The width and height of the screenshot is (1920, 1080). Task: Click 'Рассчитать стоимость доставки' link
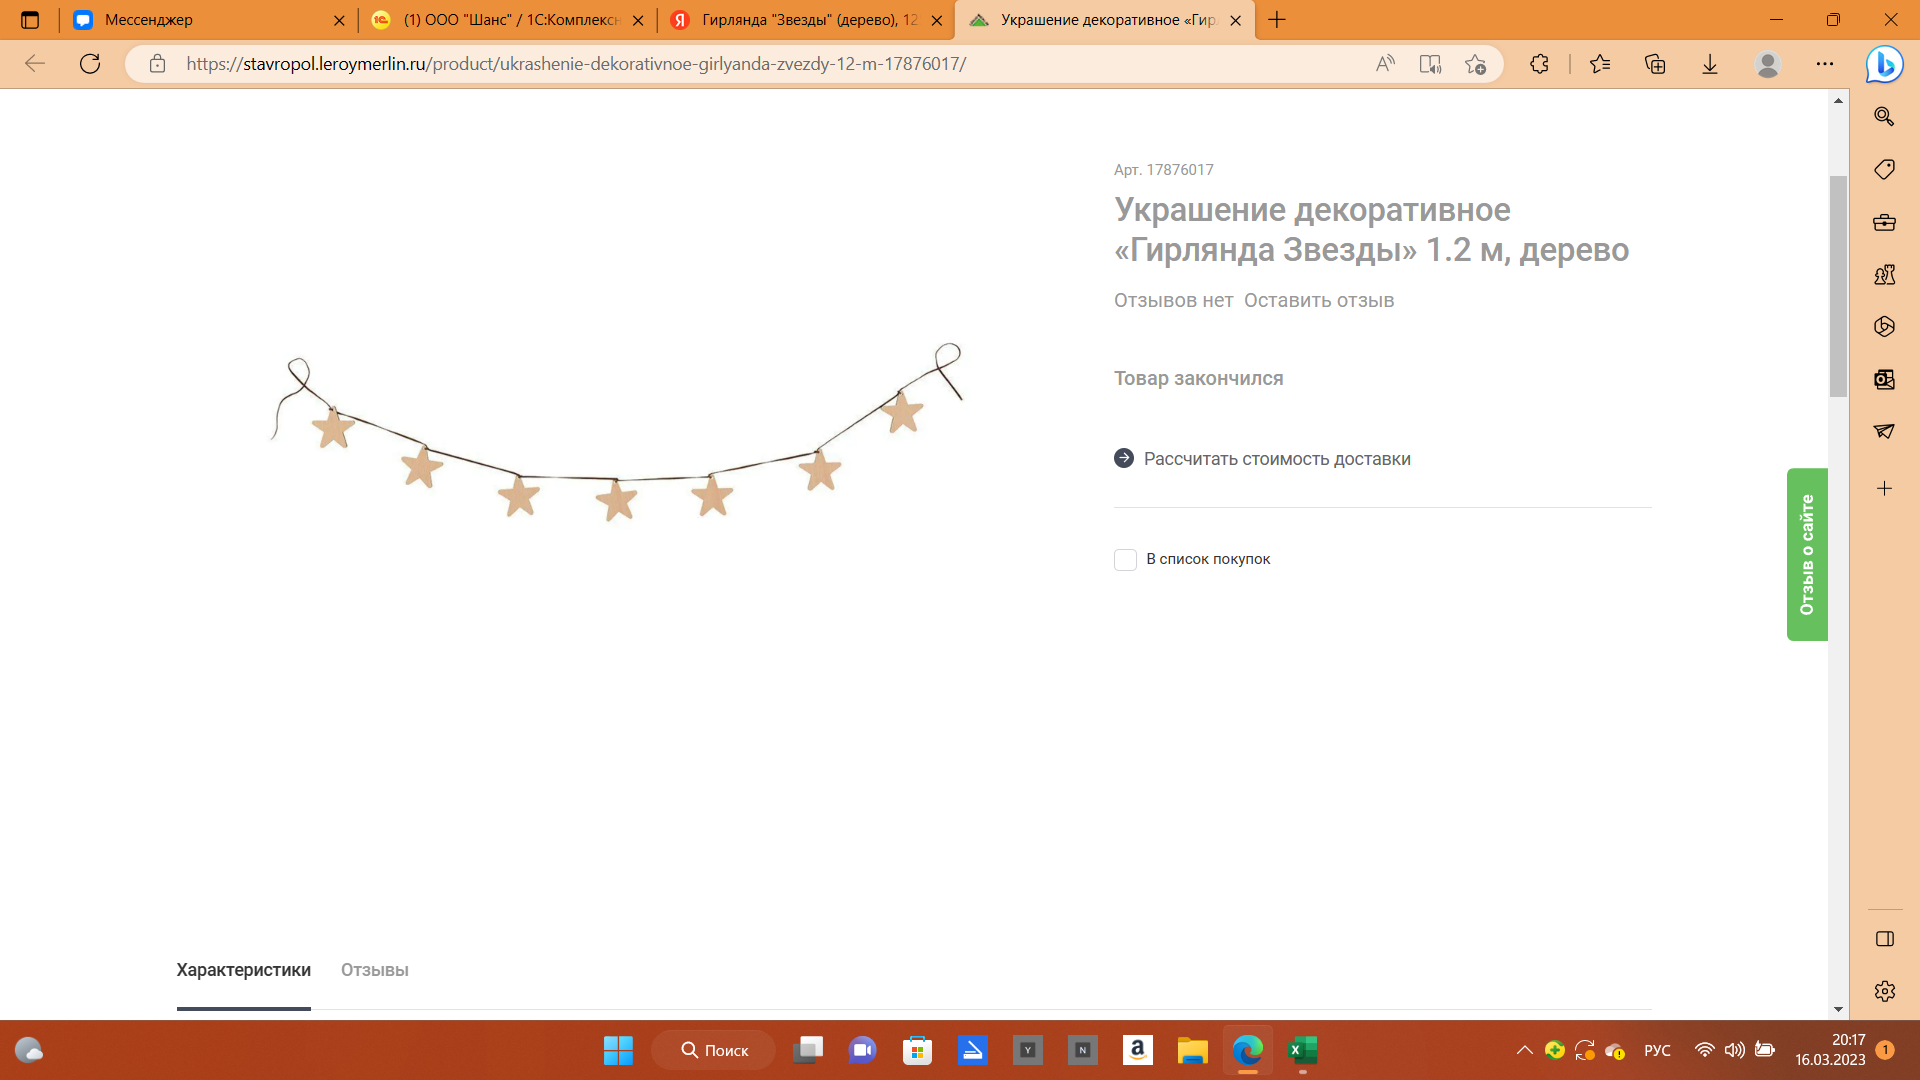[1276, 459]
